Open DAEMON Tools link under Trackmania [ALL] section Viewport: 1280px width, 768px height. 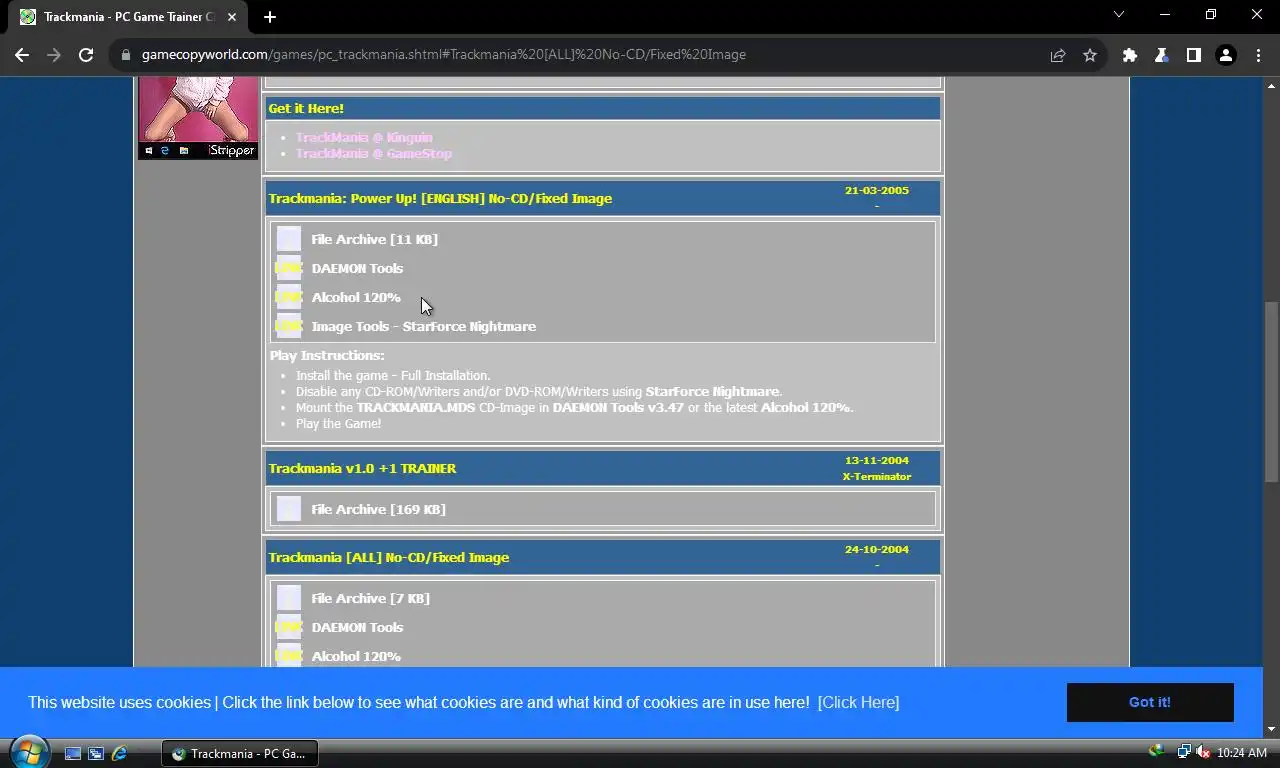(x=357, y=627)
